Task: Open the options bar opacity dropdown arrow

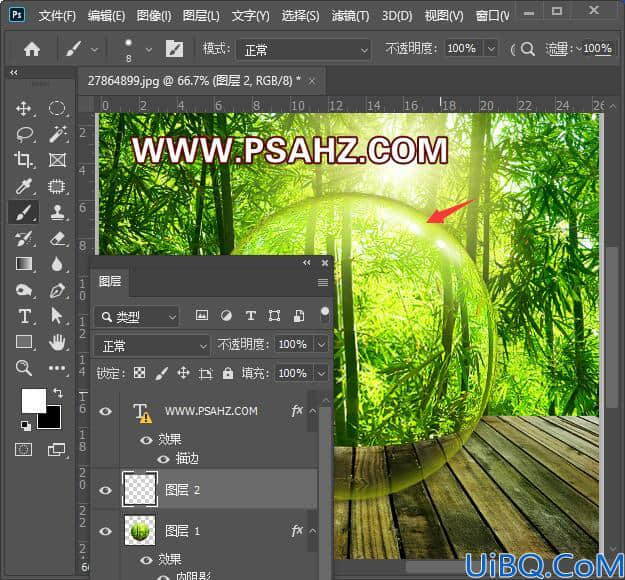Action: click(x=491, y=49)
